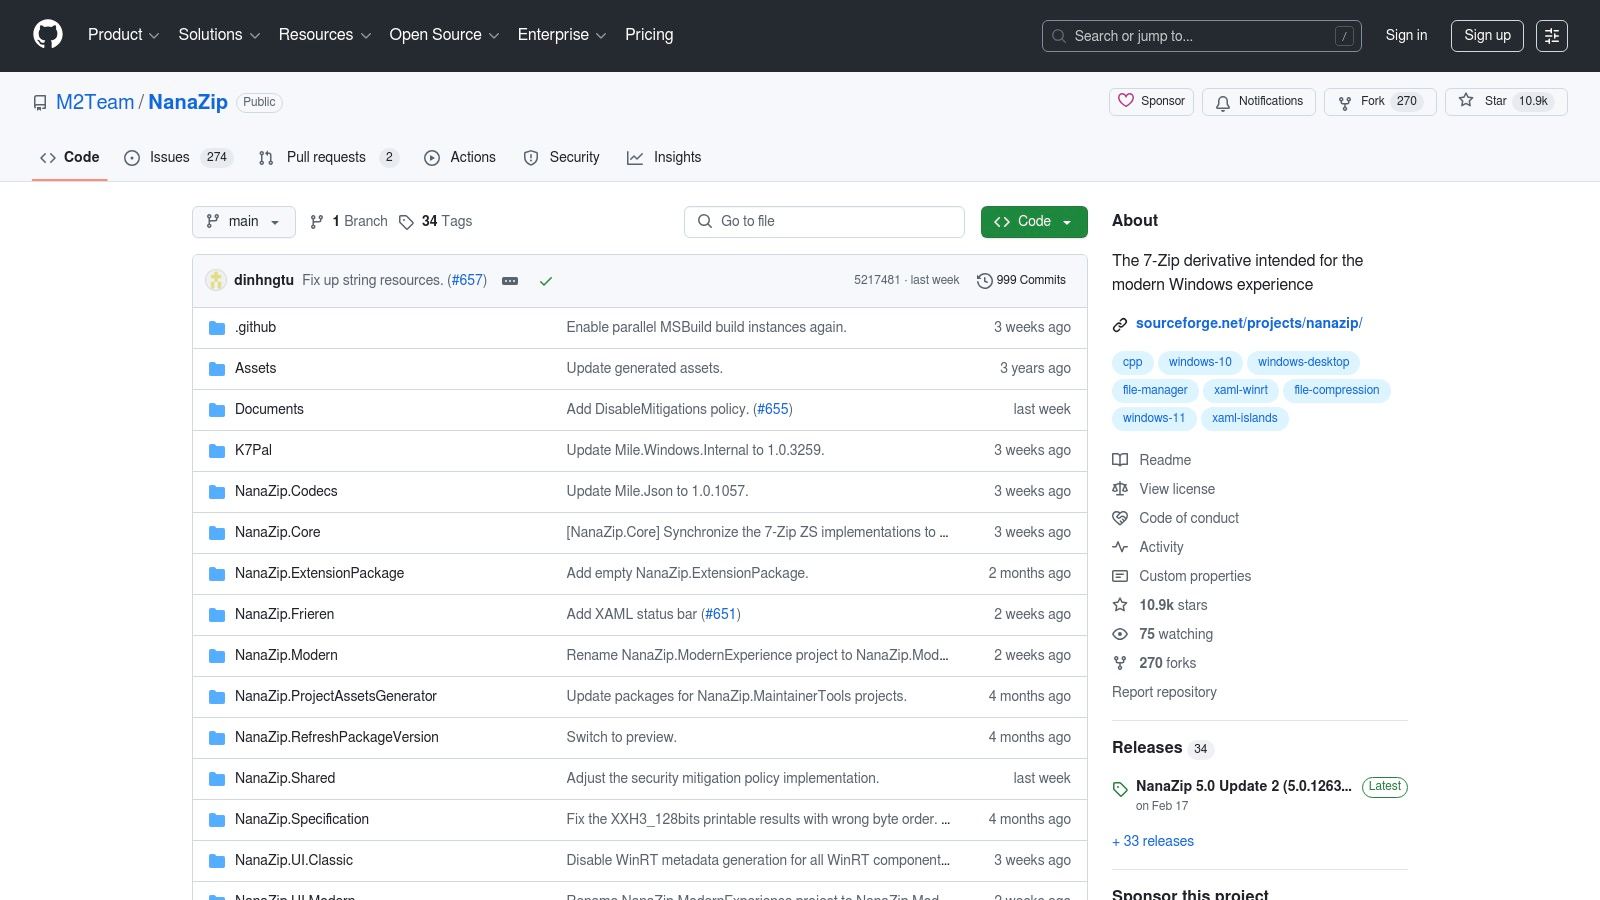
Task: Open commit 'Update Mile.Json to 1.0.1057.'
Action: point(657,491)
